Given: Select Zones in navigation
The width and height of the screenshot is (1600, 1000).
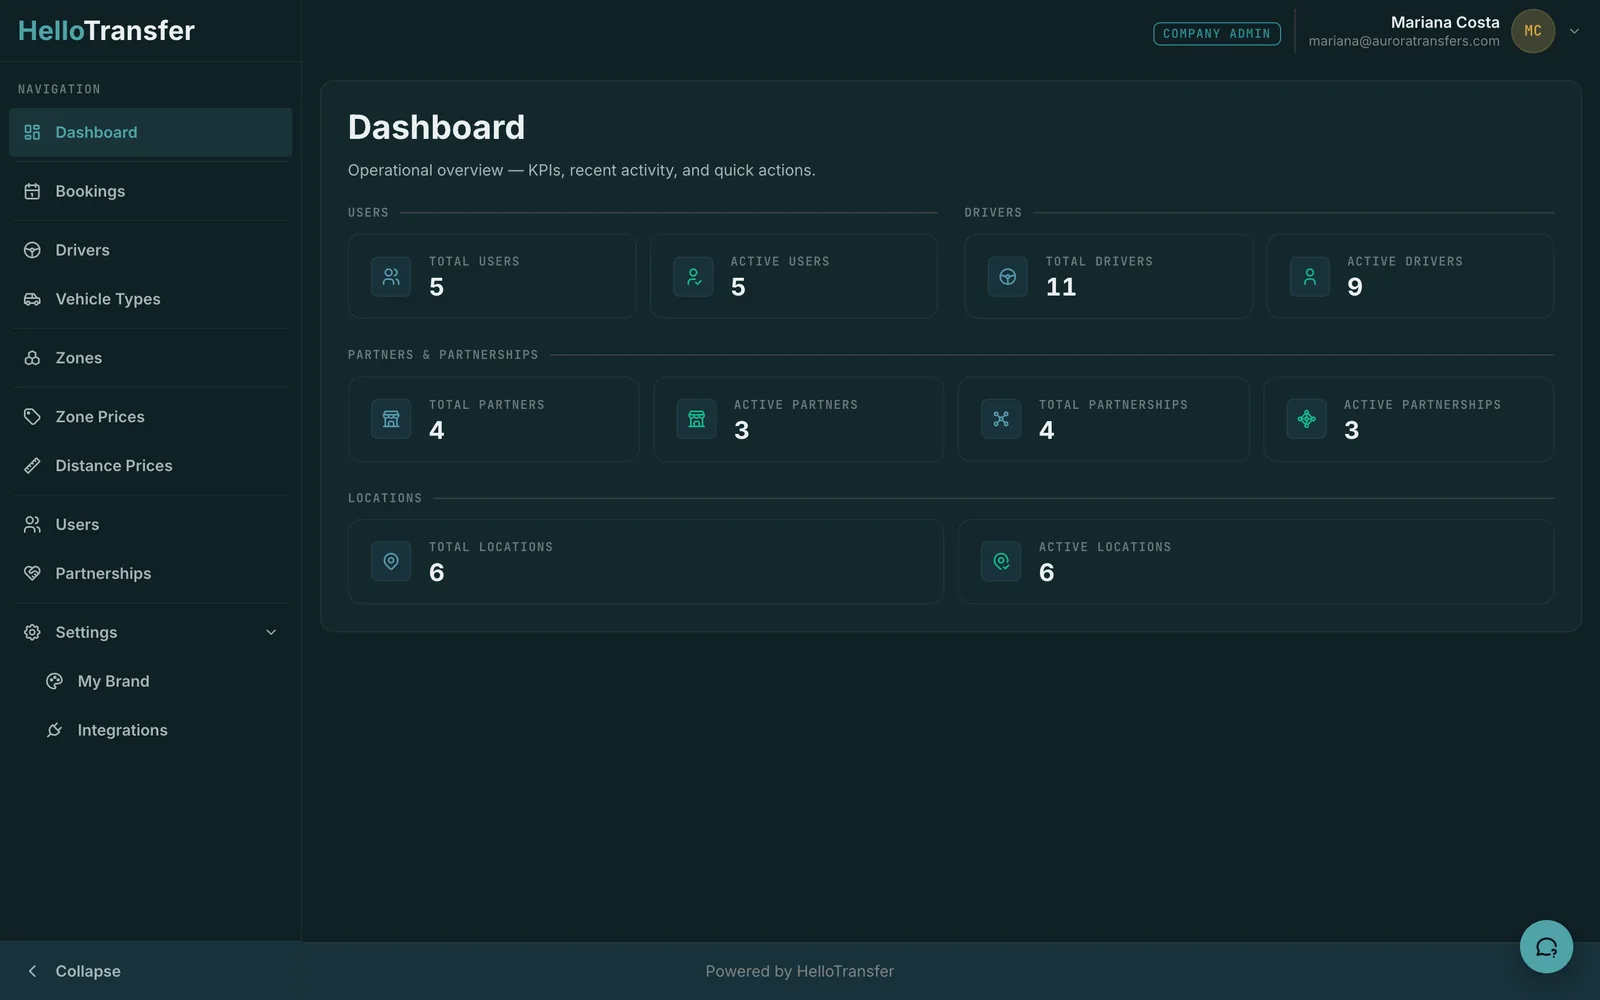Looking at the screenshot, I should coord(150,358).
